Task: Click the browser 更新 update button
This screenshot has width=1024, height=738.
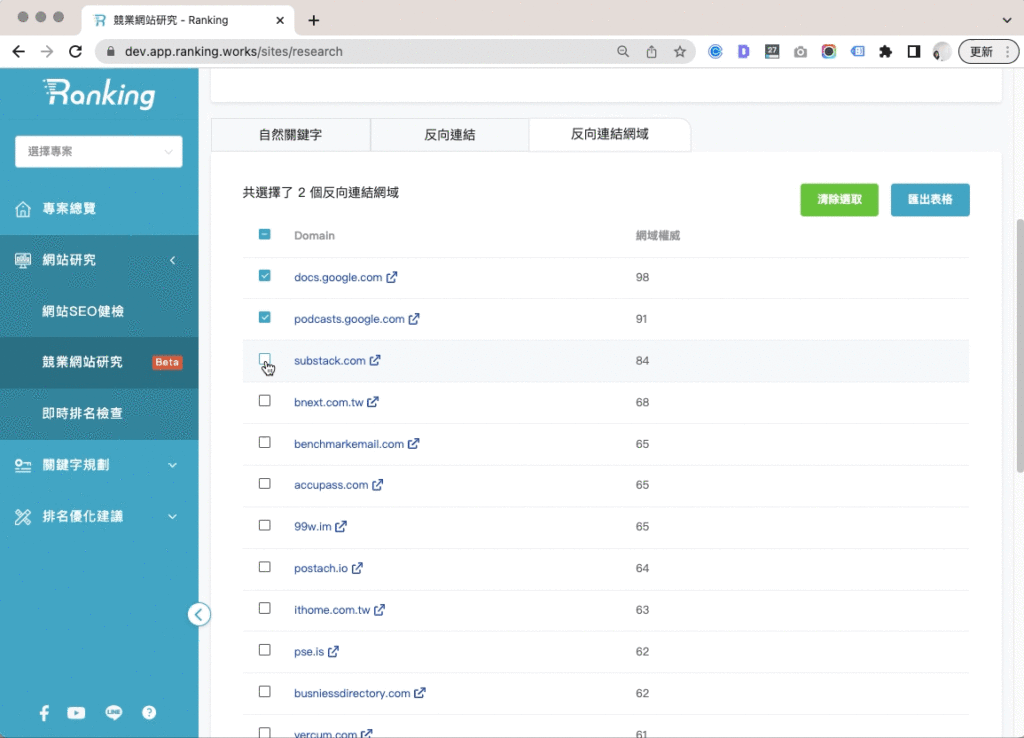Action: click(987, 52)
